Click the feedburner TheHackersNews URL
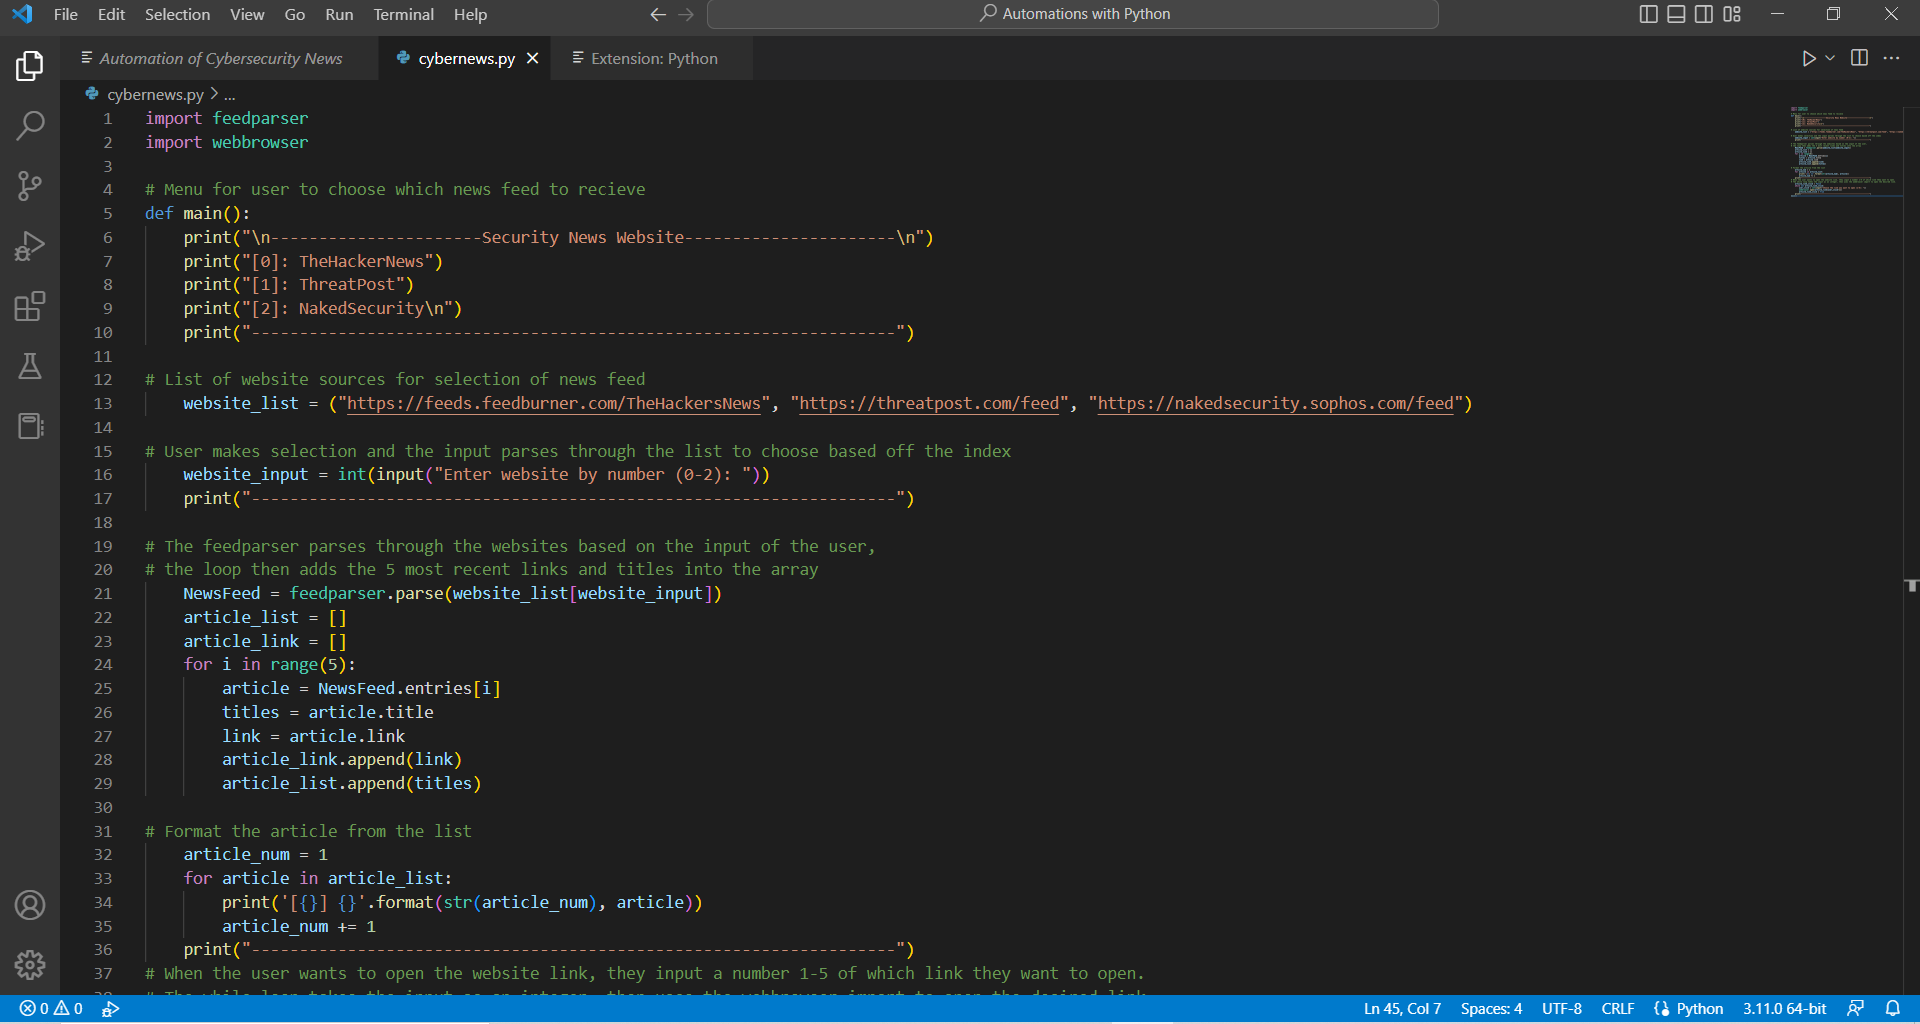 (x=553, y=403)
